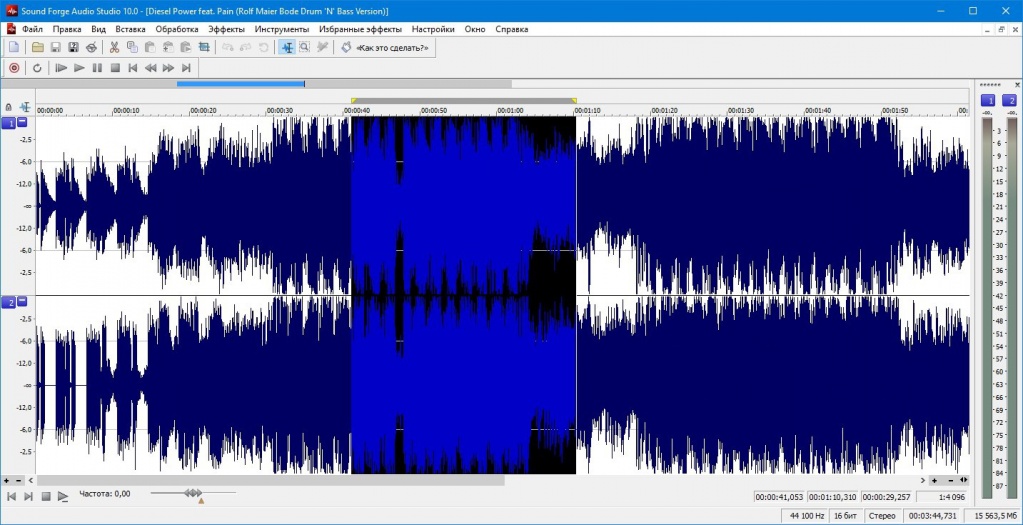The height and width of the screenshot is (525, 1023).
Task: Click the right scroll arrow under the waveform
Action: (923, 480)
